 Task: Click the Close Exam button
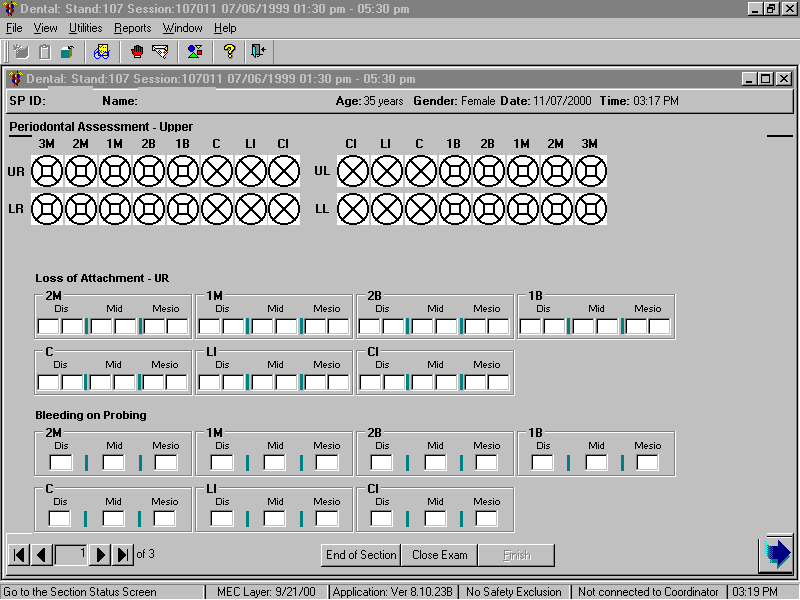[x=439, y=555]
